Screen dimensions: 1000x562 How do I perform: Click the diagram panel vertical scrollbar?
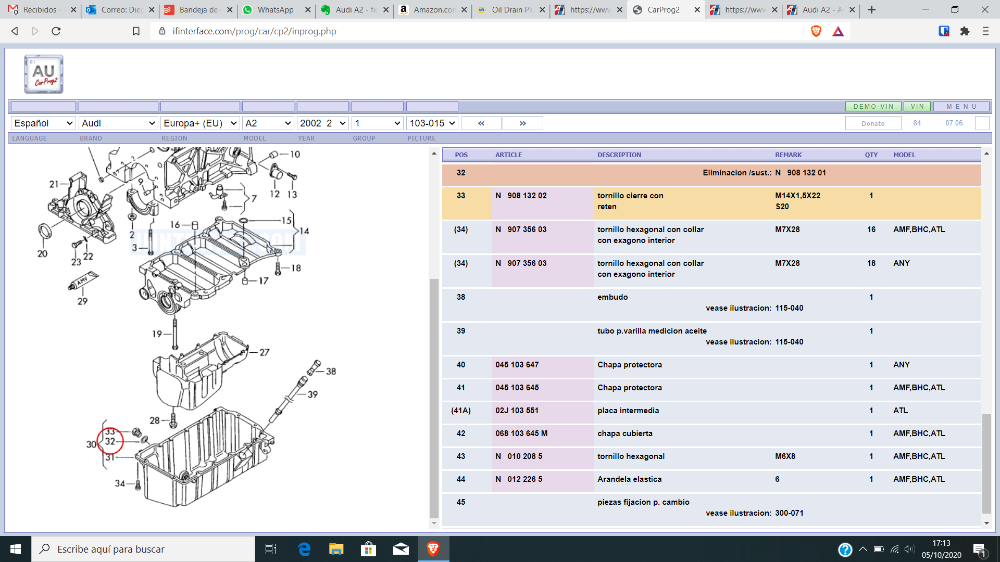(434, 397)
